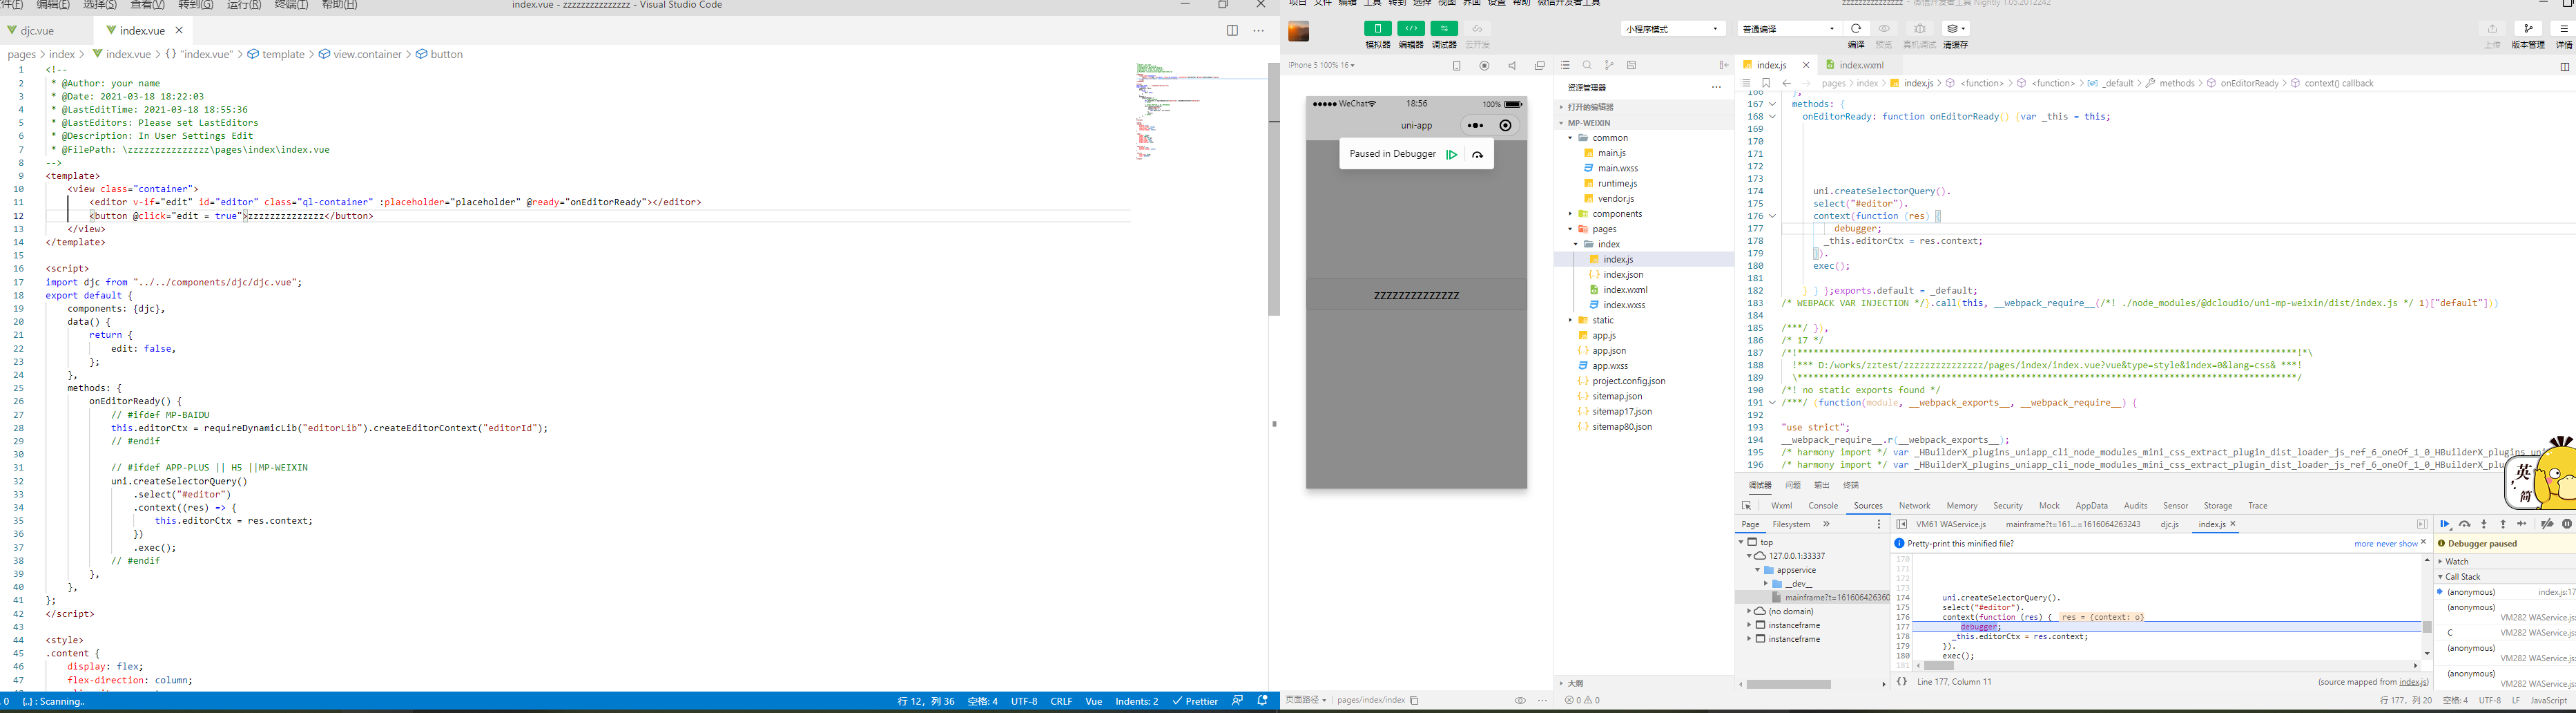Switch to Filesystem tab in Sources navigator
Image resolution: width=2576 pixels, height=713 pixels.
pyautogui.click(x=1791, y=524)
